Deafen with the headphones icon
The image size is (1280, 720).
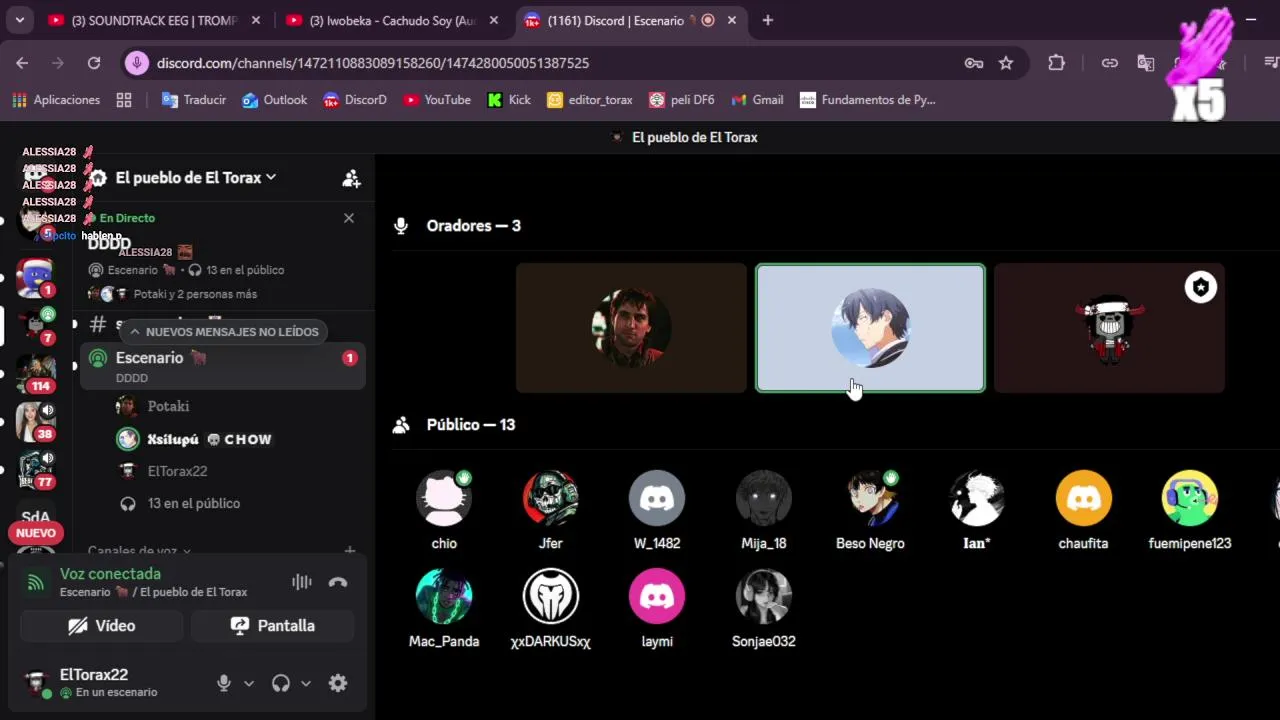pyautogui.click(x=281, y=683)
